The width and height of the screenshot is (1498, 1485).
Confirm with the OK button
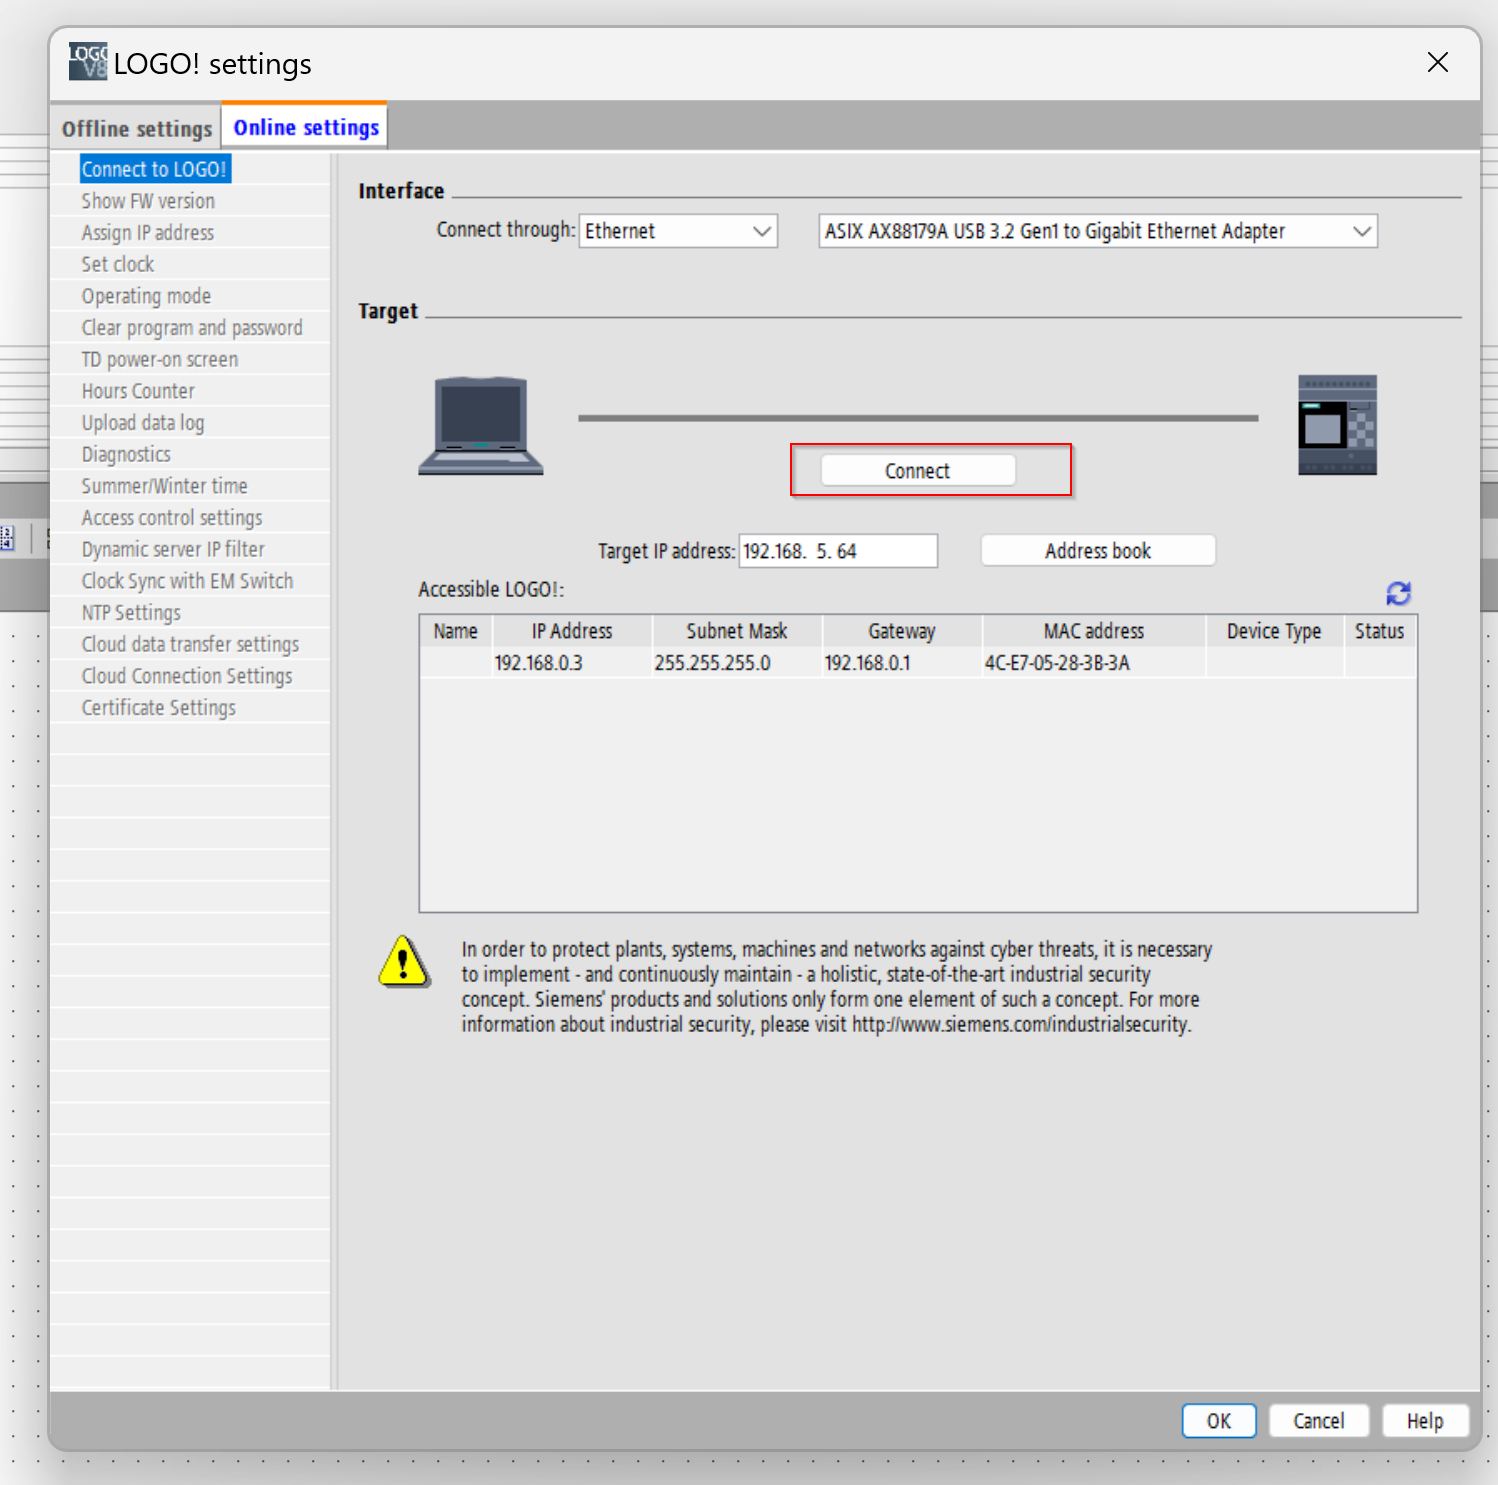pyautogui.click(x=1219, y=1421)
